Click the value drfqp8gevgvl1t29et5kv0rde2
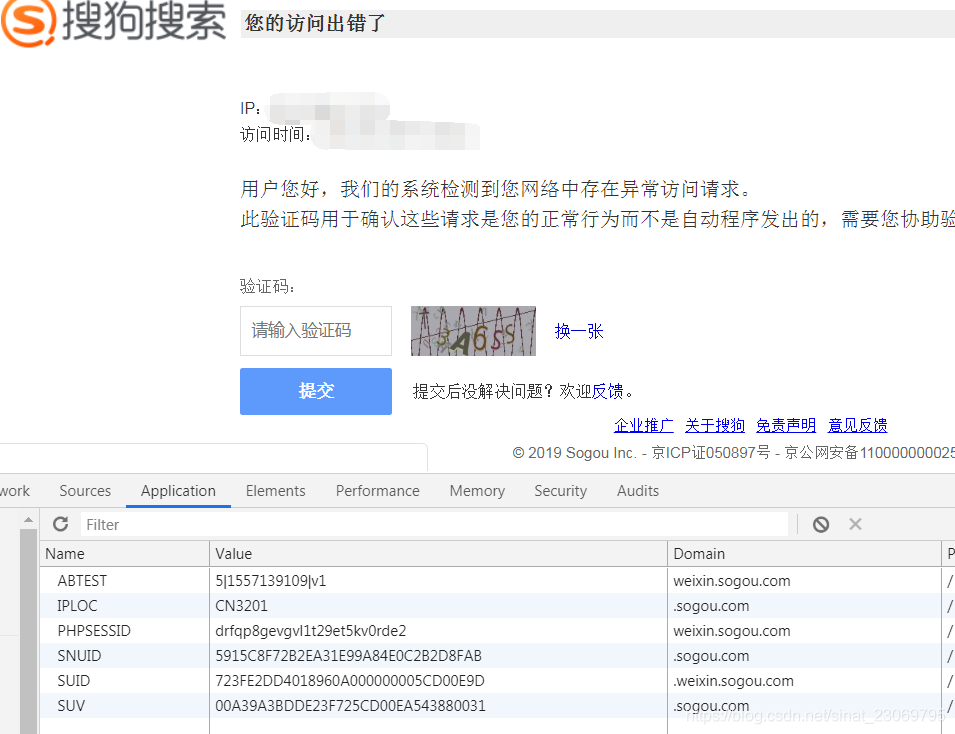 (311, 631)
